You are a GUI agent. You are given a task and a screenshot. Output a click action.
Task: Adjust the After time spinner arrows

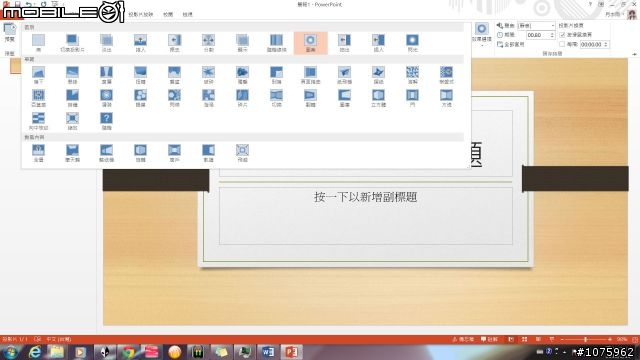pos(606,44)
